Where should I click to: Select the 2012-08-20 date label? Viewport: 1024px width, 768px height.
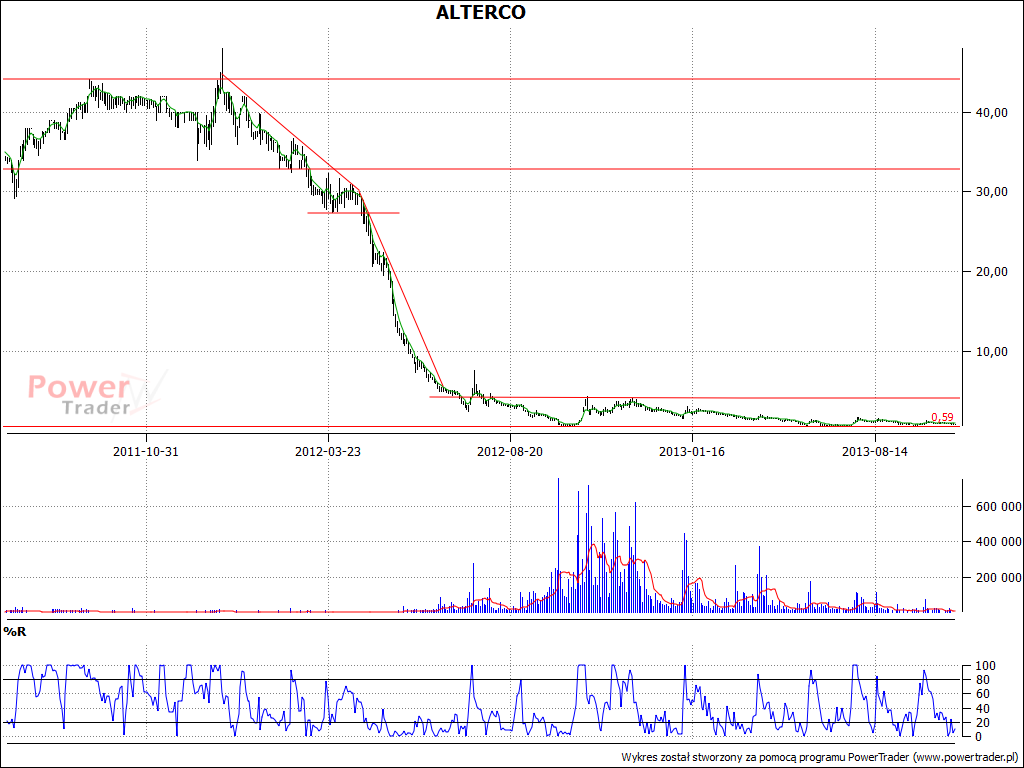(x=510, y=451)
